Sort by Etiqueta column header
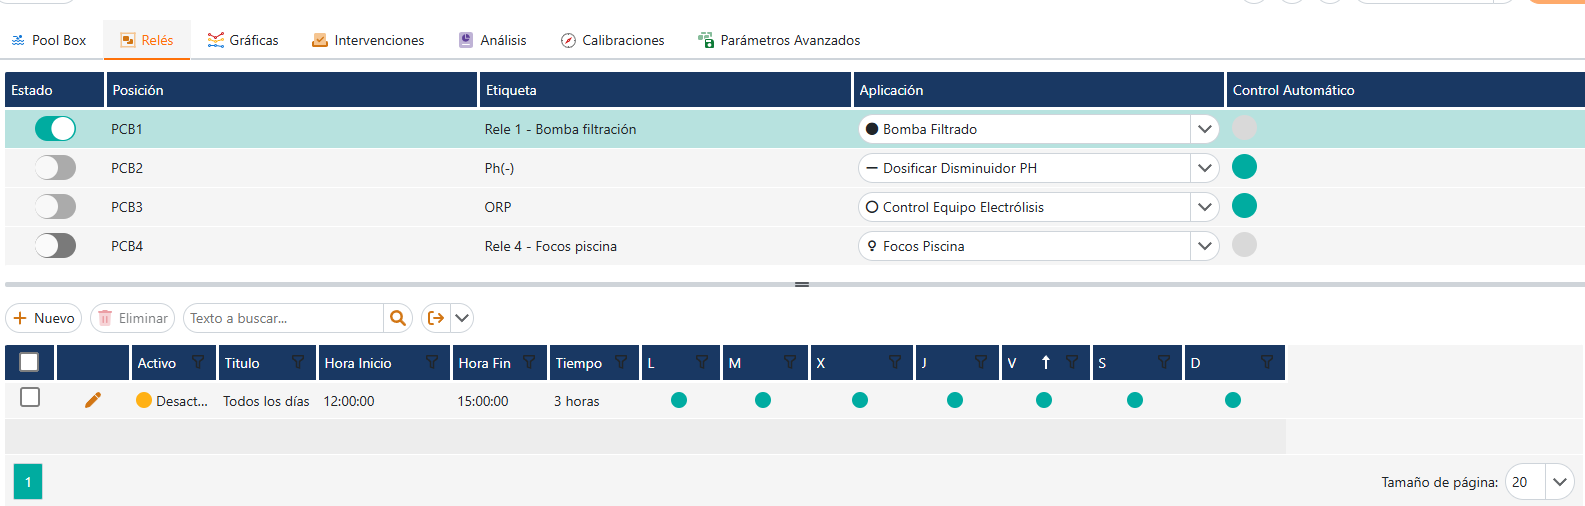This screenshot has height=506, width=1585. click(665, 90)
